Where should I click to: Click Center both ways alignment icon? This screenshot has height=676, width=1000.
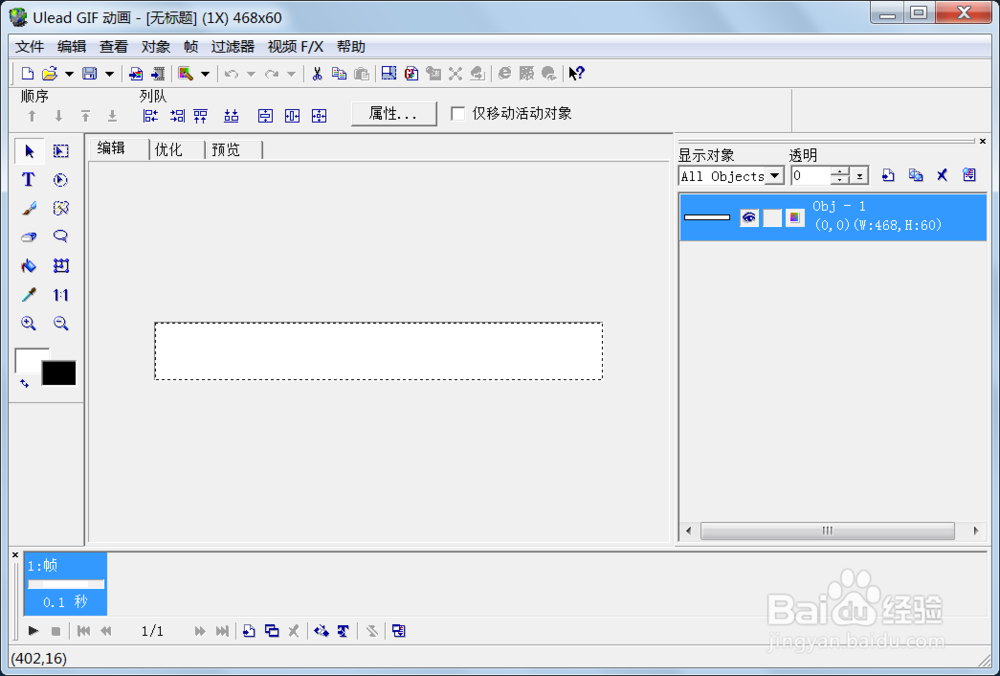(319, 115)
